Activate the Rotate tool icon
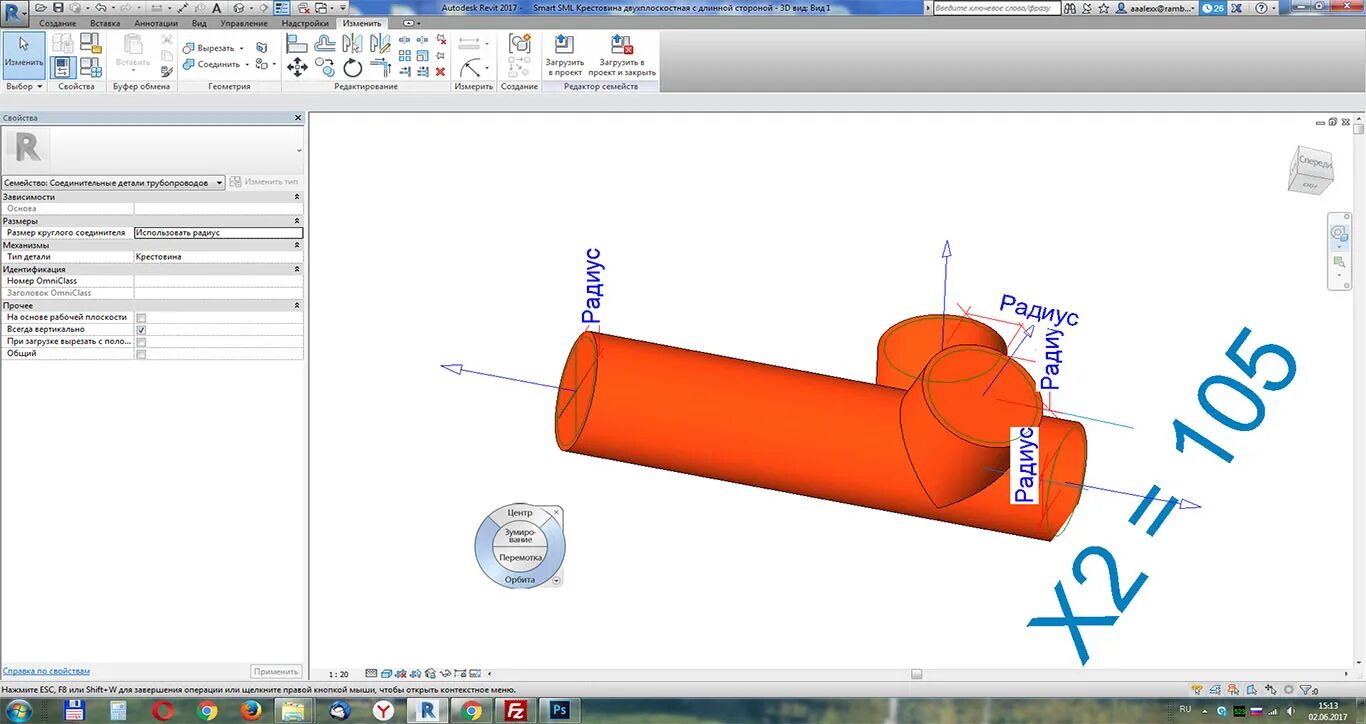Image resolution: width=1366 pixels, height=724 pixels. (x=353, y=67)
